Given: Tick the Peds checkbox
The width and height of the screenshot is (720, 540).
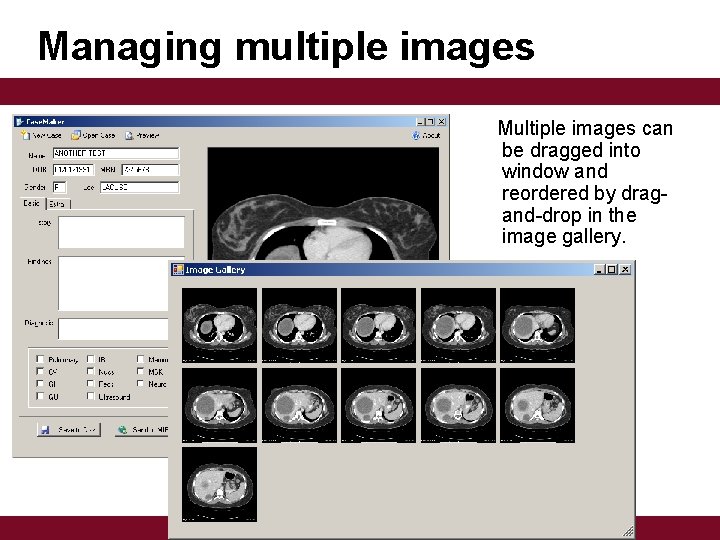Looking at the screenshot, I should [x=91, y=383].
